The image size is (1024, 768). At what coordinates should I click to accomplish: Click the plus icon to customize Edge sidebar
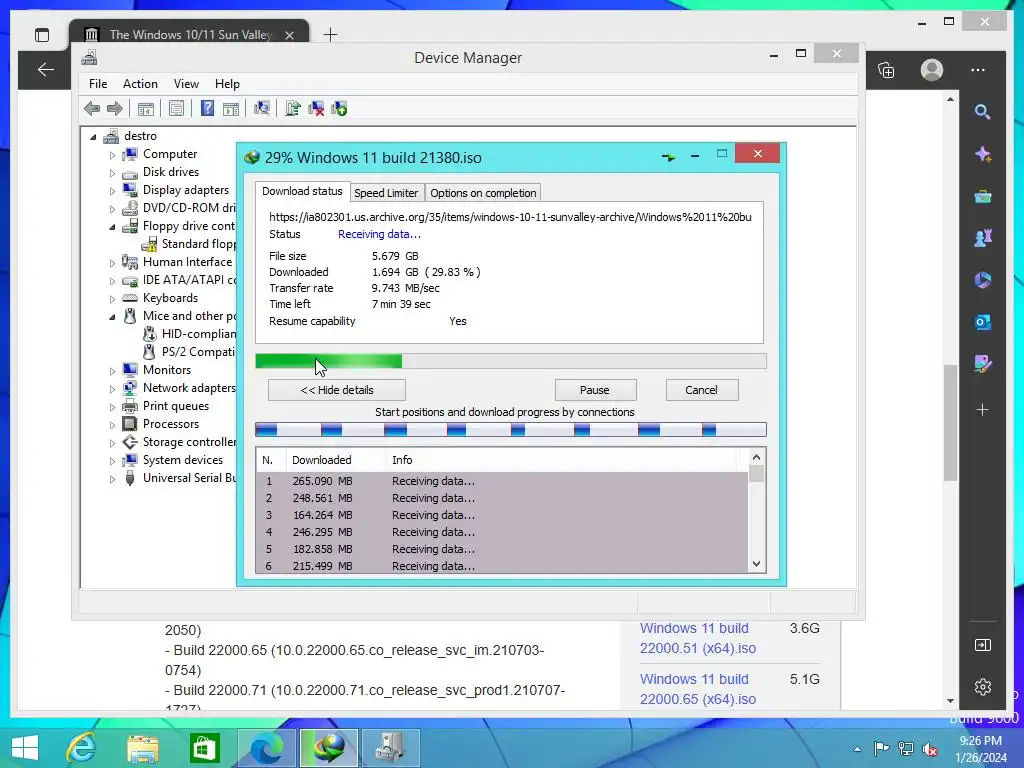[982, 409]
